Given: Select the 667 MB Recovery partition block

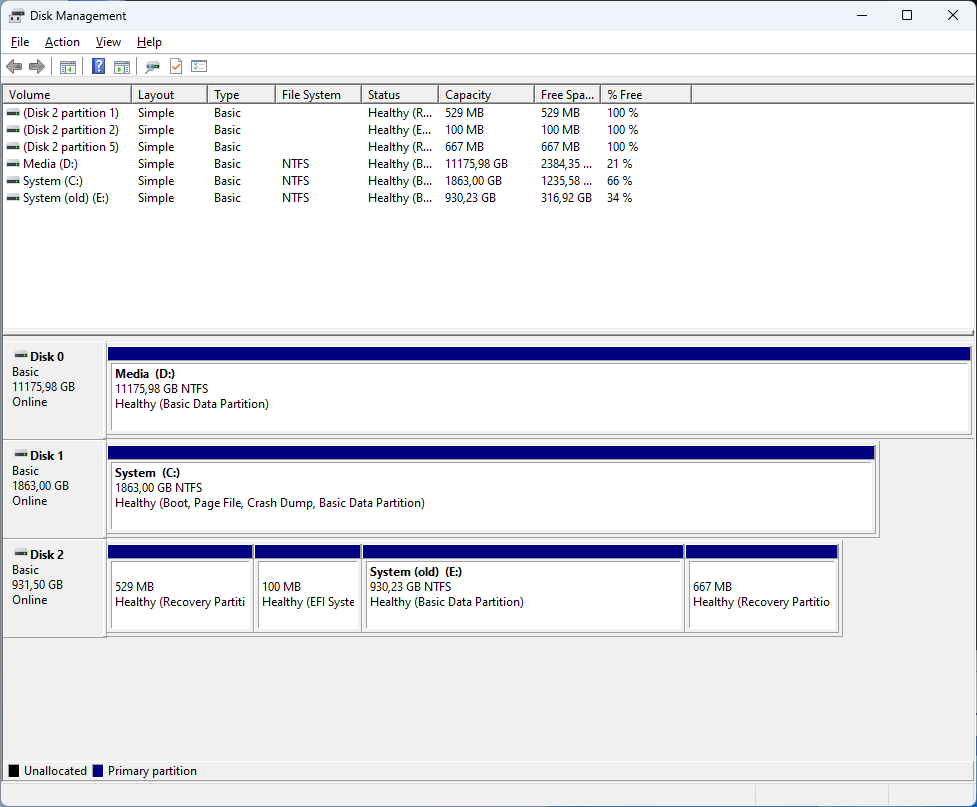Looking at the screenshot, I should [761, 588].
